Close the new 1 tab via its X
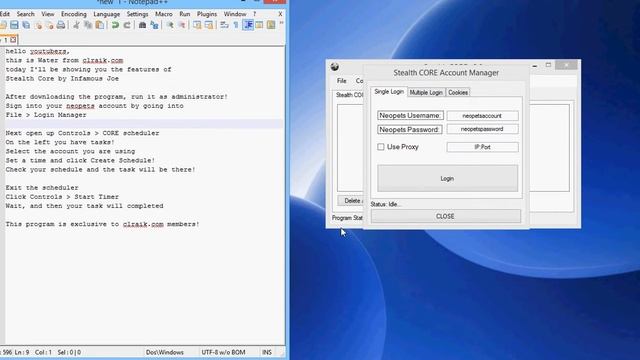This screenshot has width=640, height=360. 13,40
